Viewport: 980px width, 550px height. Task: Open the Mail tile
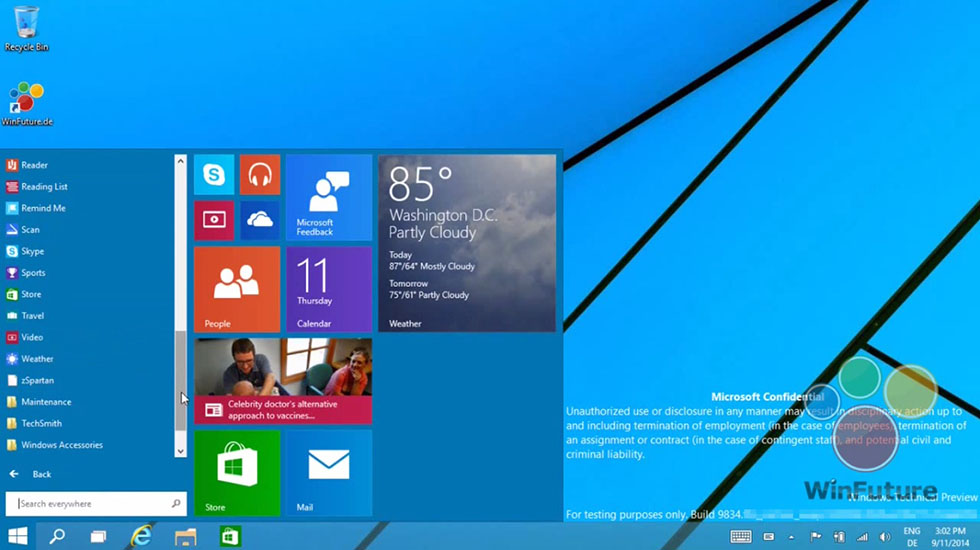tap(328, 472)
